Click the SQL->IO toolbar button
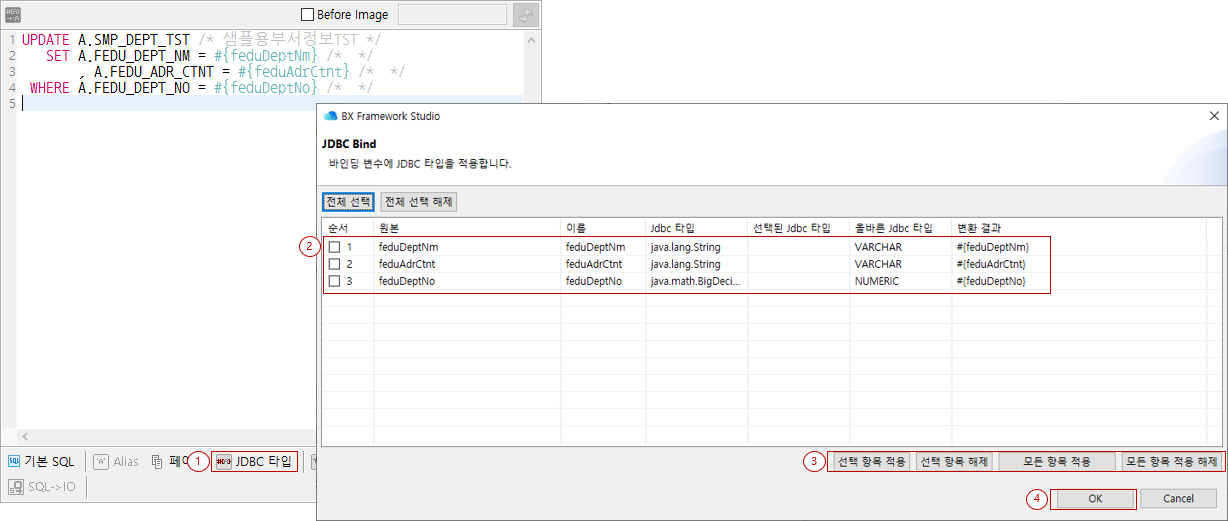The image size is (1228, 521). pyautogui.click(x=42, y=487)
